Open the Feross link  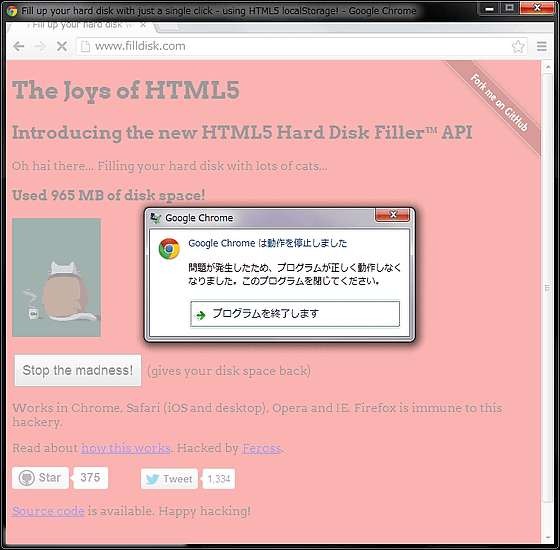point(261,448)
